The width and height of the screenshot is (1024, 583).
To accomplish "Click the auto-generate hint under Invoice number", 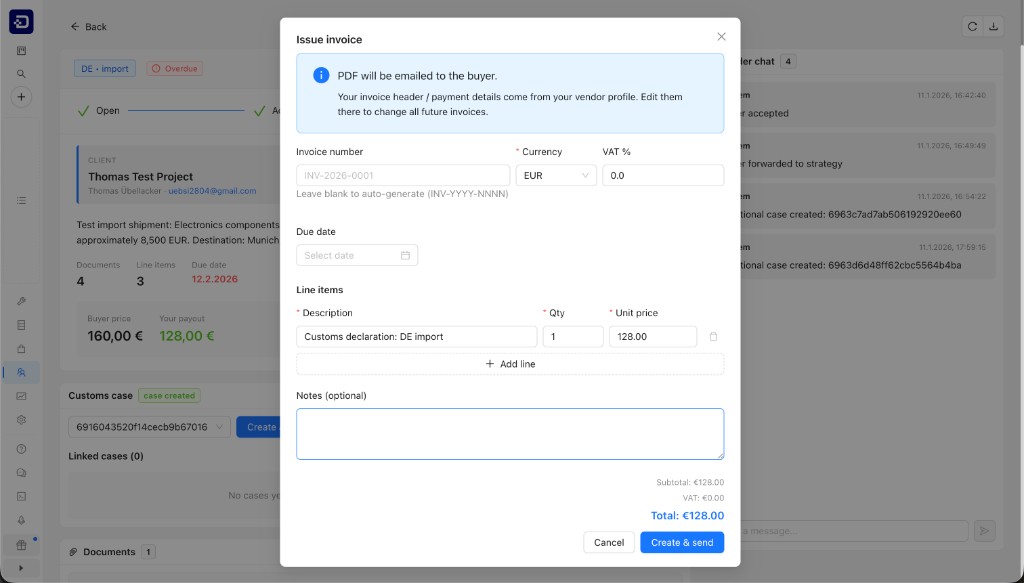I will pyautogui.click(x=402, y=194).
